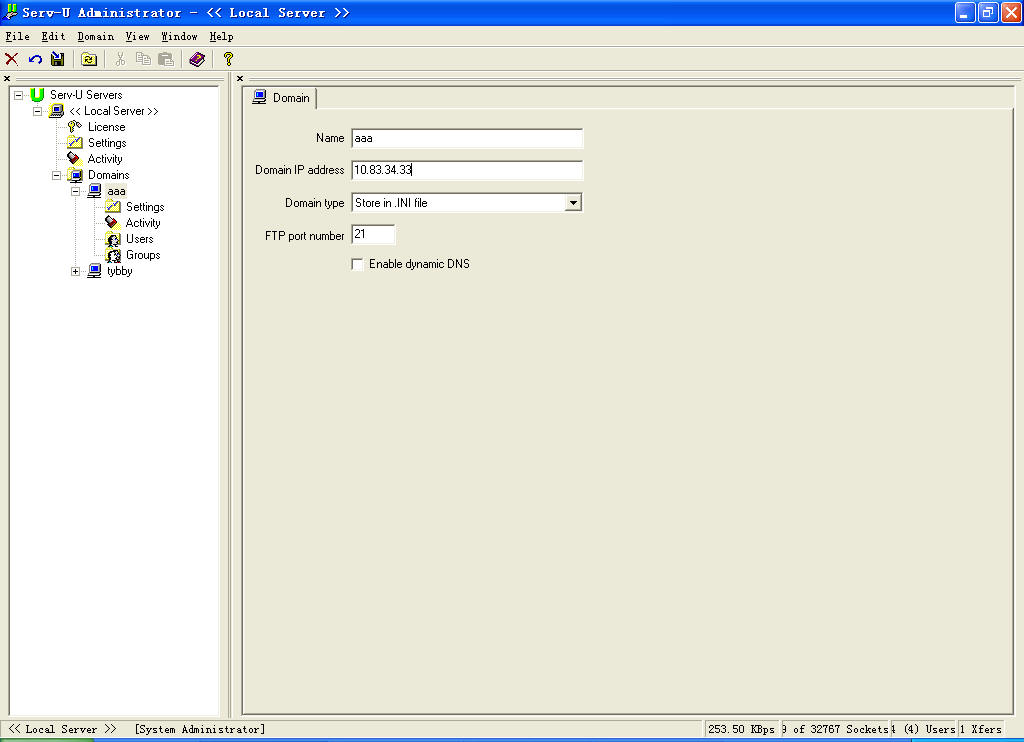
Task: Open the Window menu
Action: coord(179,36)
